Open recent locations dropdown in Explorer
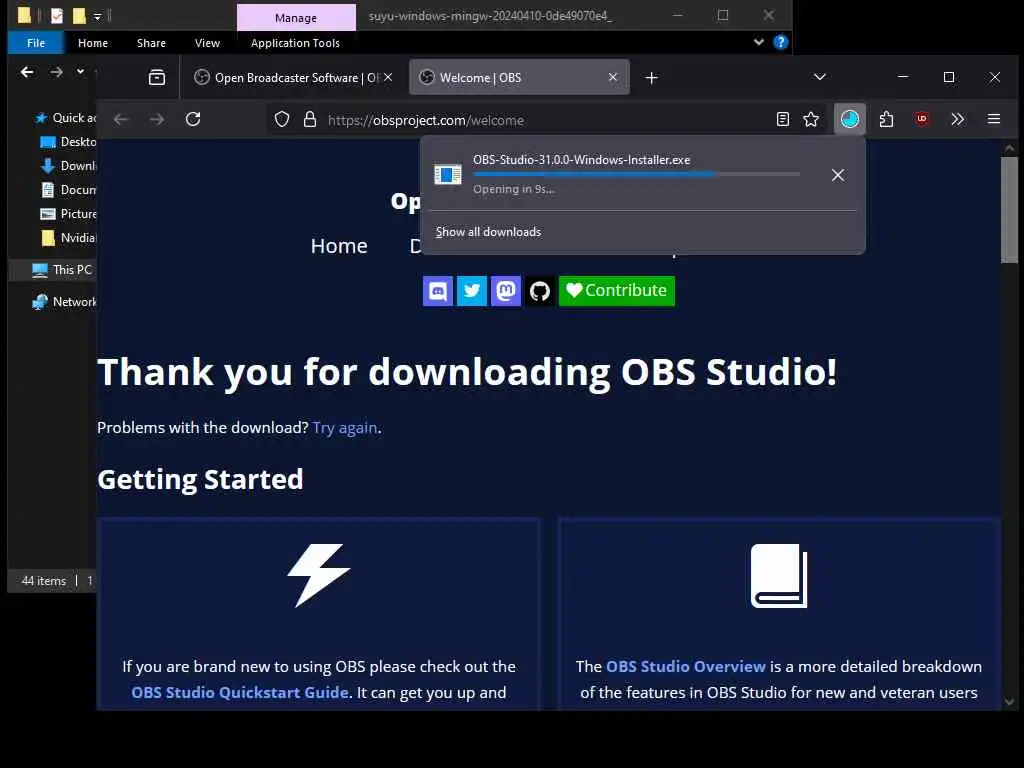Image resolution: width=1024 pixels, height=768 pixels. 80,71
